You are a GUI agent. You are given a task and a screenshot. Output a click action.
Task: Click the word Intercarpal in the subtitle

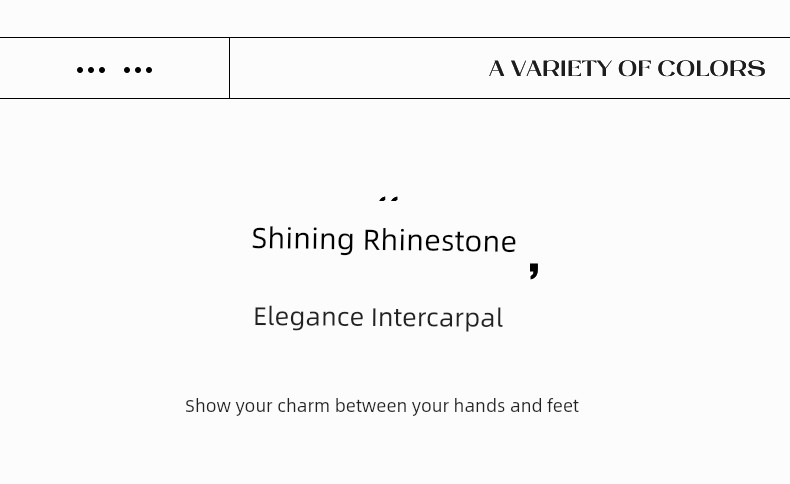coord(437,318)
